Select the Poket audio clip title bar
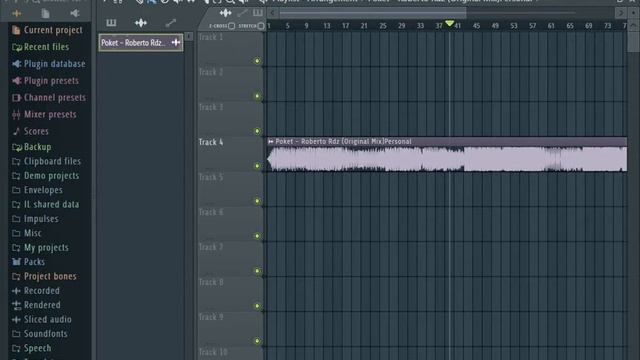Viewport: 640px width, 360px height. click(x=447, y=142)
